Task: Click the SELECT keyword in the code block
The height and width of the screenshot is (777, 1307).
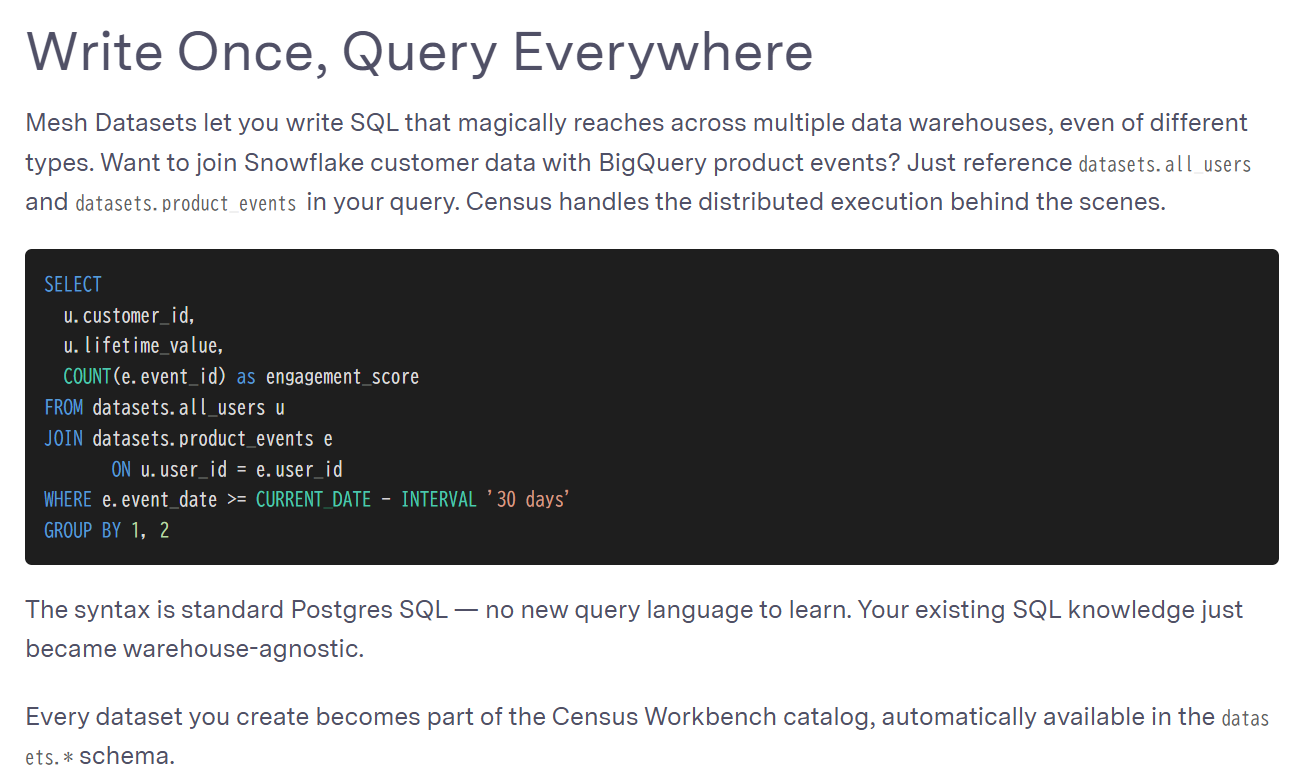Action: 73,285
